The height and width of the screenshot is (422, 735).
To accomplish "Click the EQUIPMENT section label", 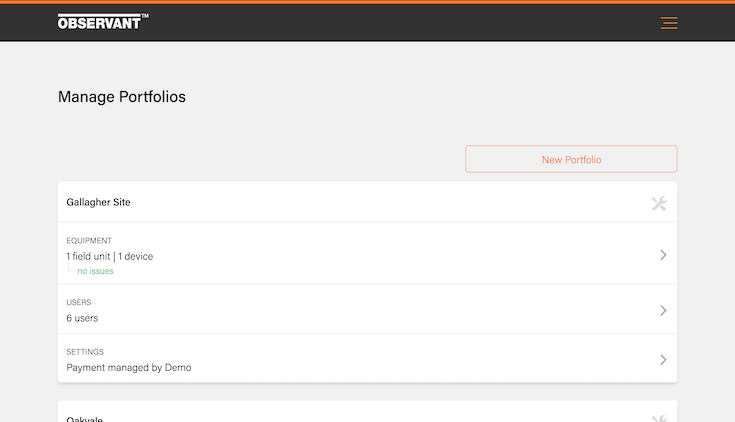I will click(89, 241).
